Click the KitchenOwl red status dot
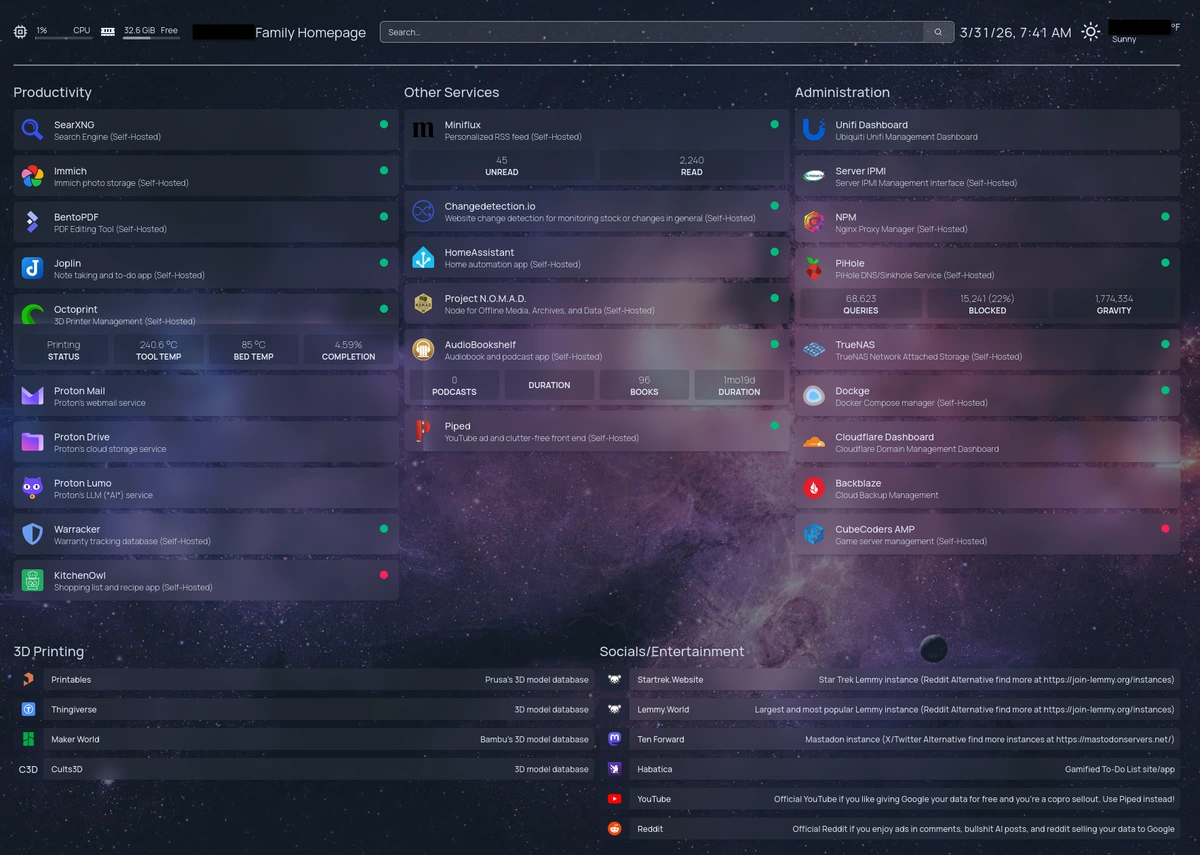The width and height of the screenshot is (1200, 855). [383, 575]
